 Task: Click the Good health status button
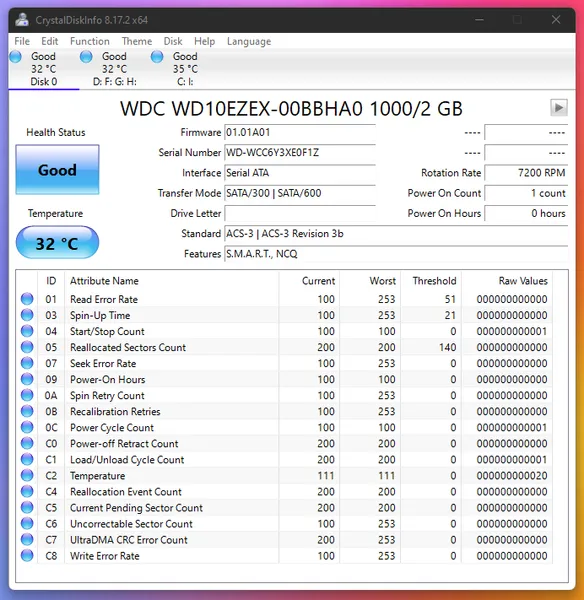[x=57, y=170]
